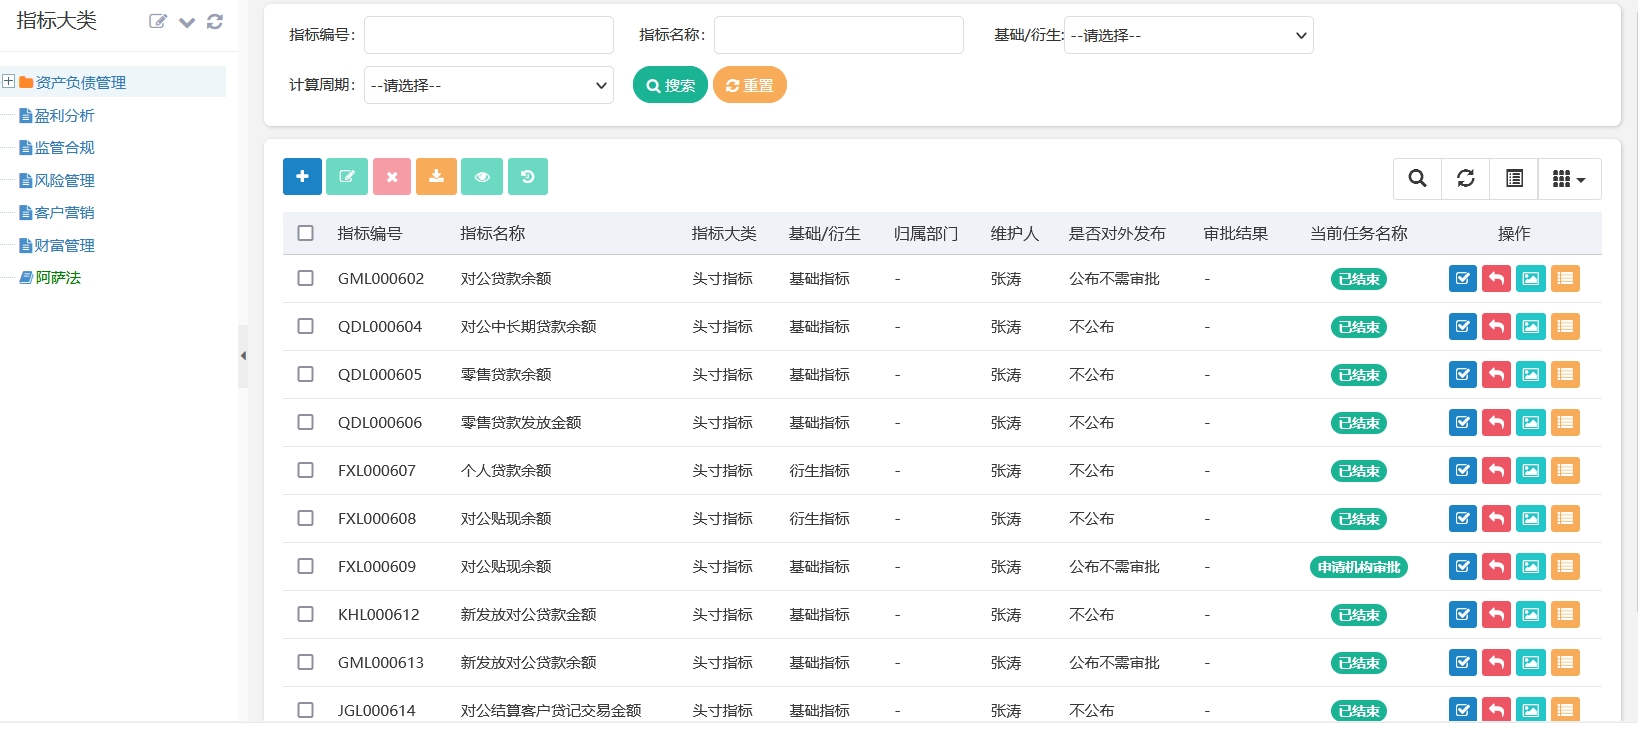Screen dimensions: 1638x732
Task: Expand the 资产负债管理 tree node plus
Action: [x=8, y=82]
